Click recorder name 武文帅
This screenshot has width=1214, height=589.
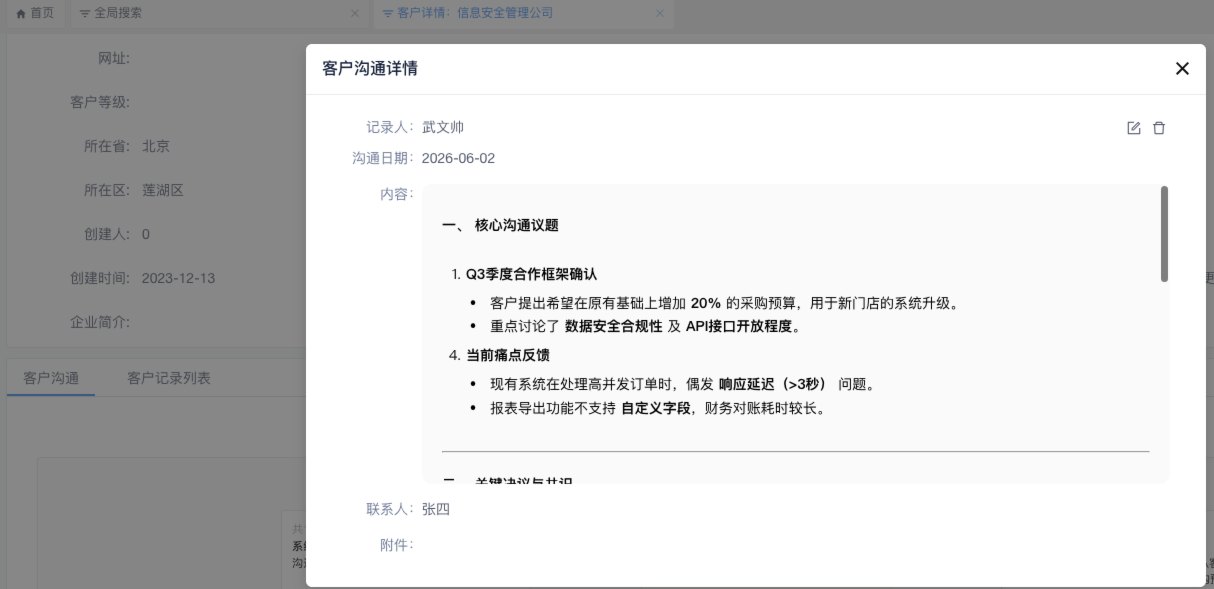tap(443, 127)
